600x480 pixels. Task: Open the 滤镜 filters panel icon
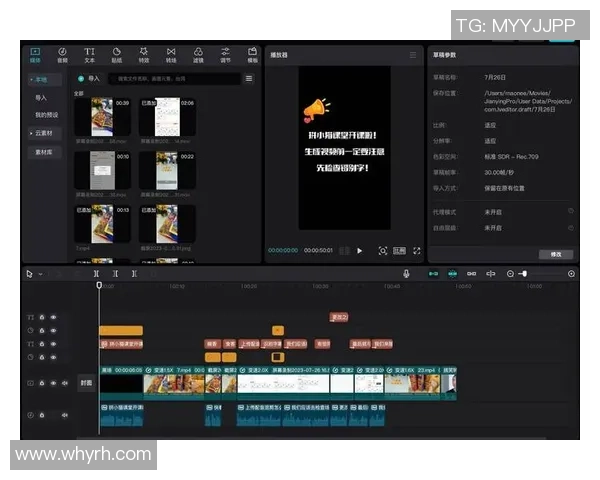[x=198, y=54]
